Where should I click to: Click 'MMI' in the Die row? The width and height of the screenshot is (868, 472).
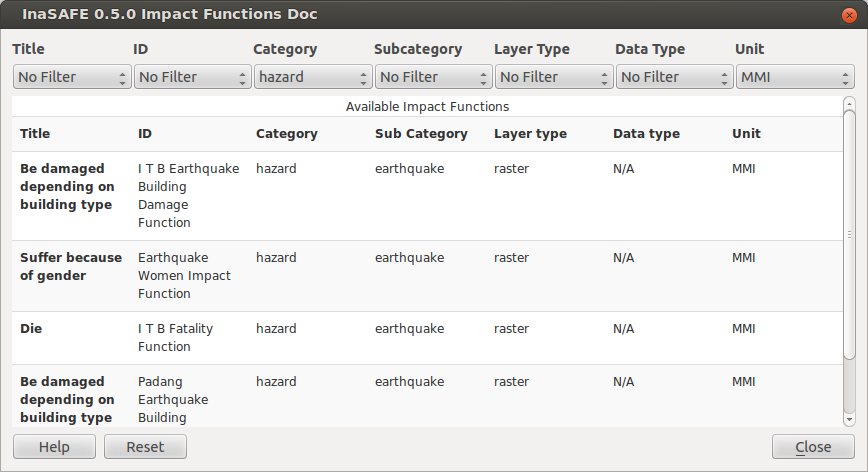coord(743,328)
